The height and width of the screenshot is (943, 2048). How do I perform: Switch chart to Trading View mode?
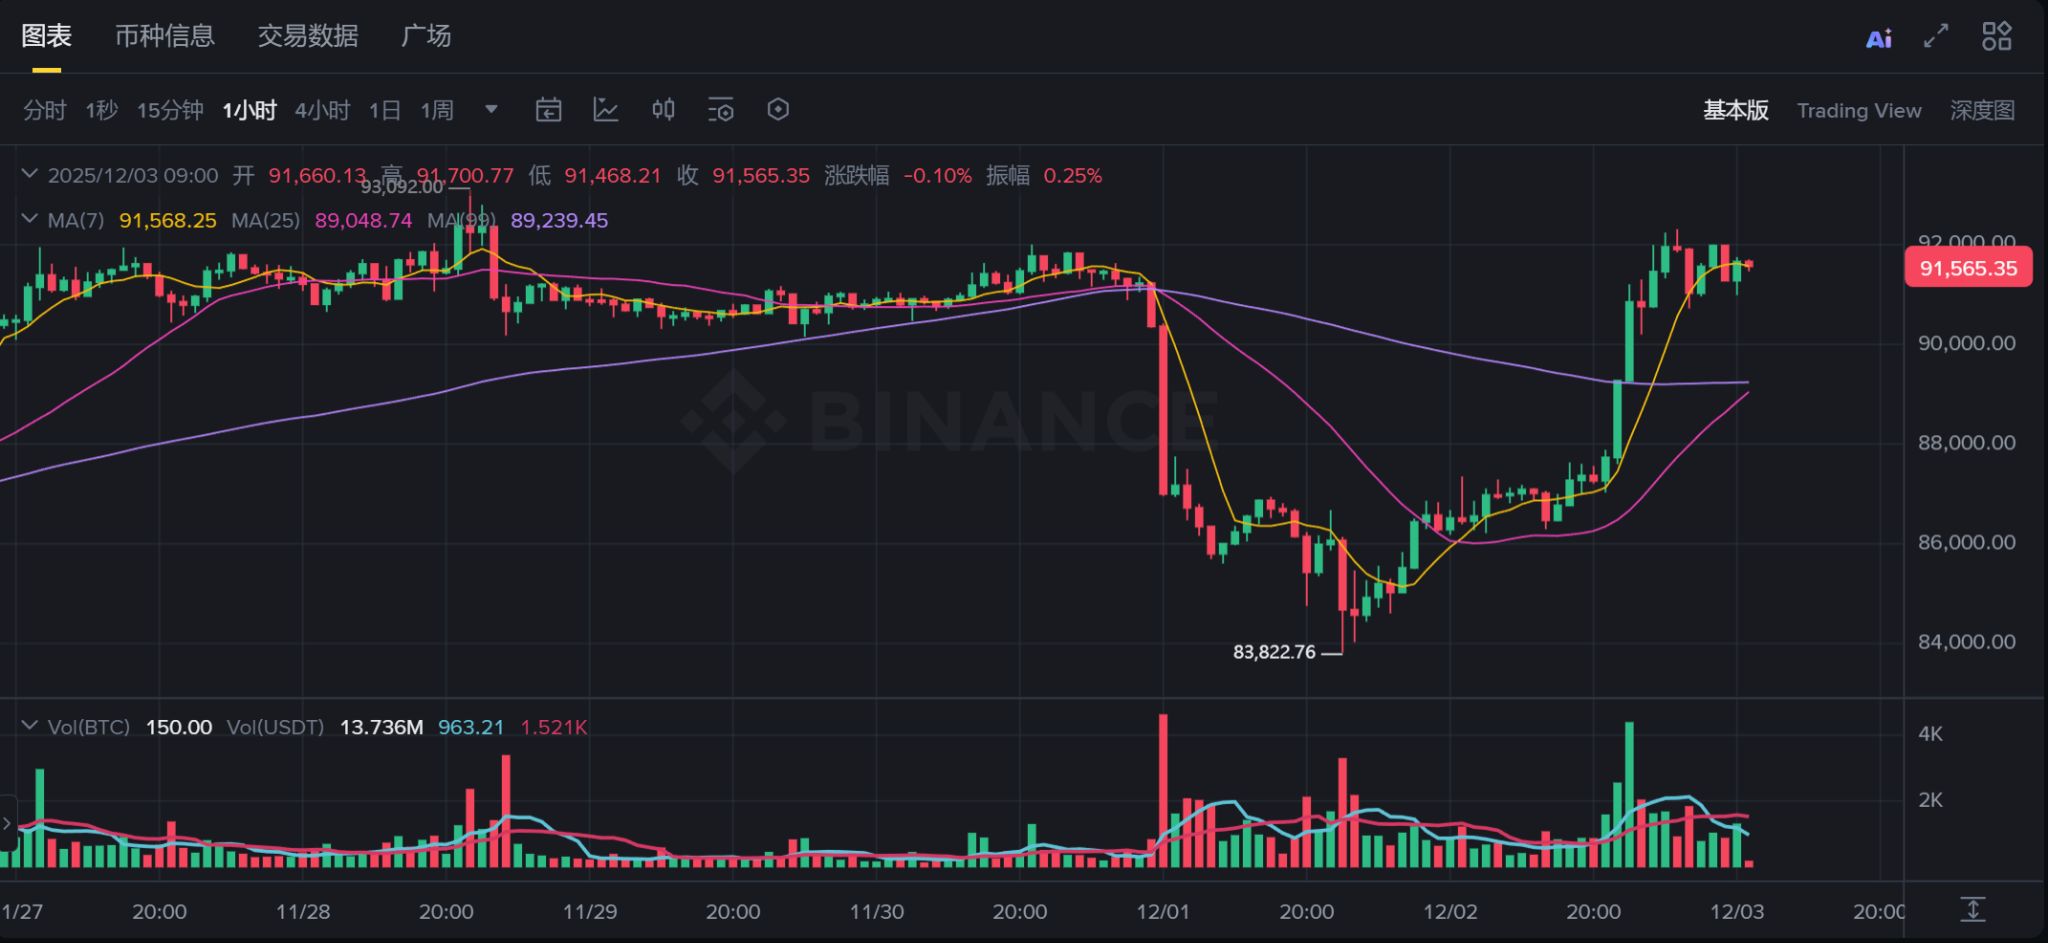[x=1859, y=110]
